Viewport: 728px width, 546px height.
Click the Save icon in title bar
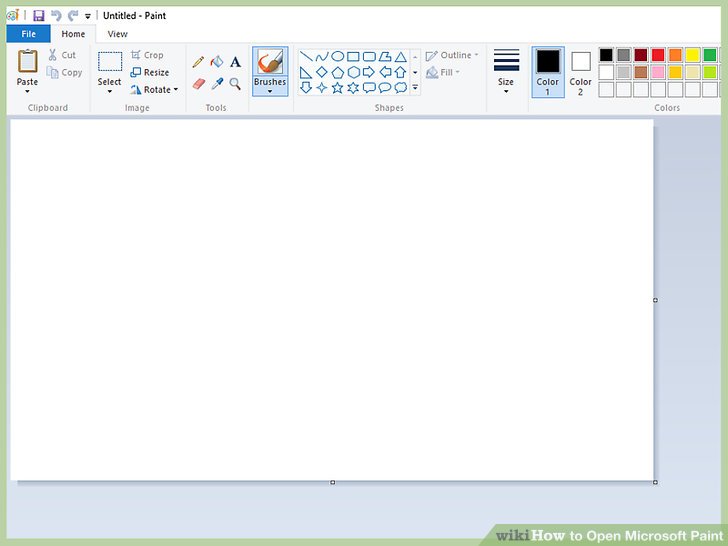coord(39,16)
